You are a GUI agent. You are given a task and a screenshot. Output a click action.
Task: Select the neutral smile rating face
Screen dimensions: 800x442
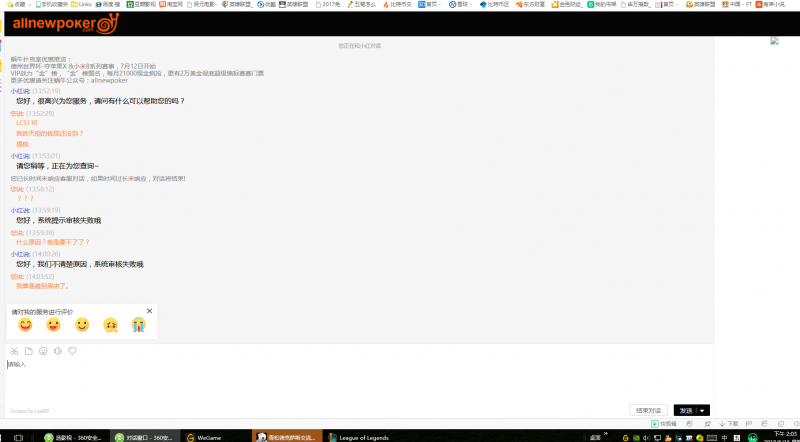82,325
